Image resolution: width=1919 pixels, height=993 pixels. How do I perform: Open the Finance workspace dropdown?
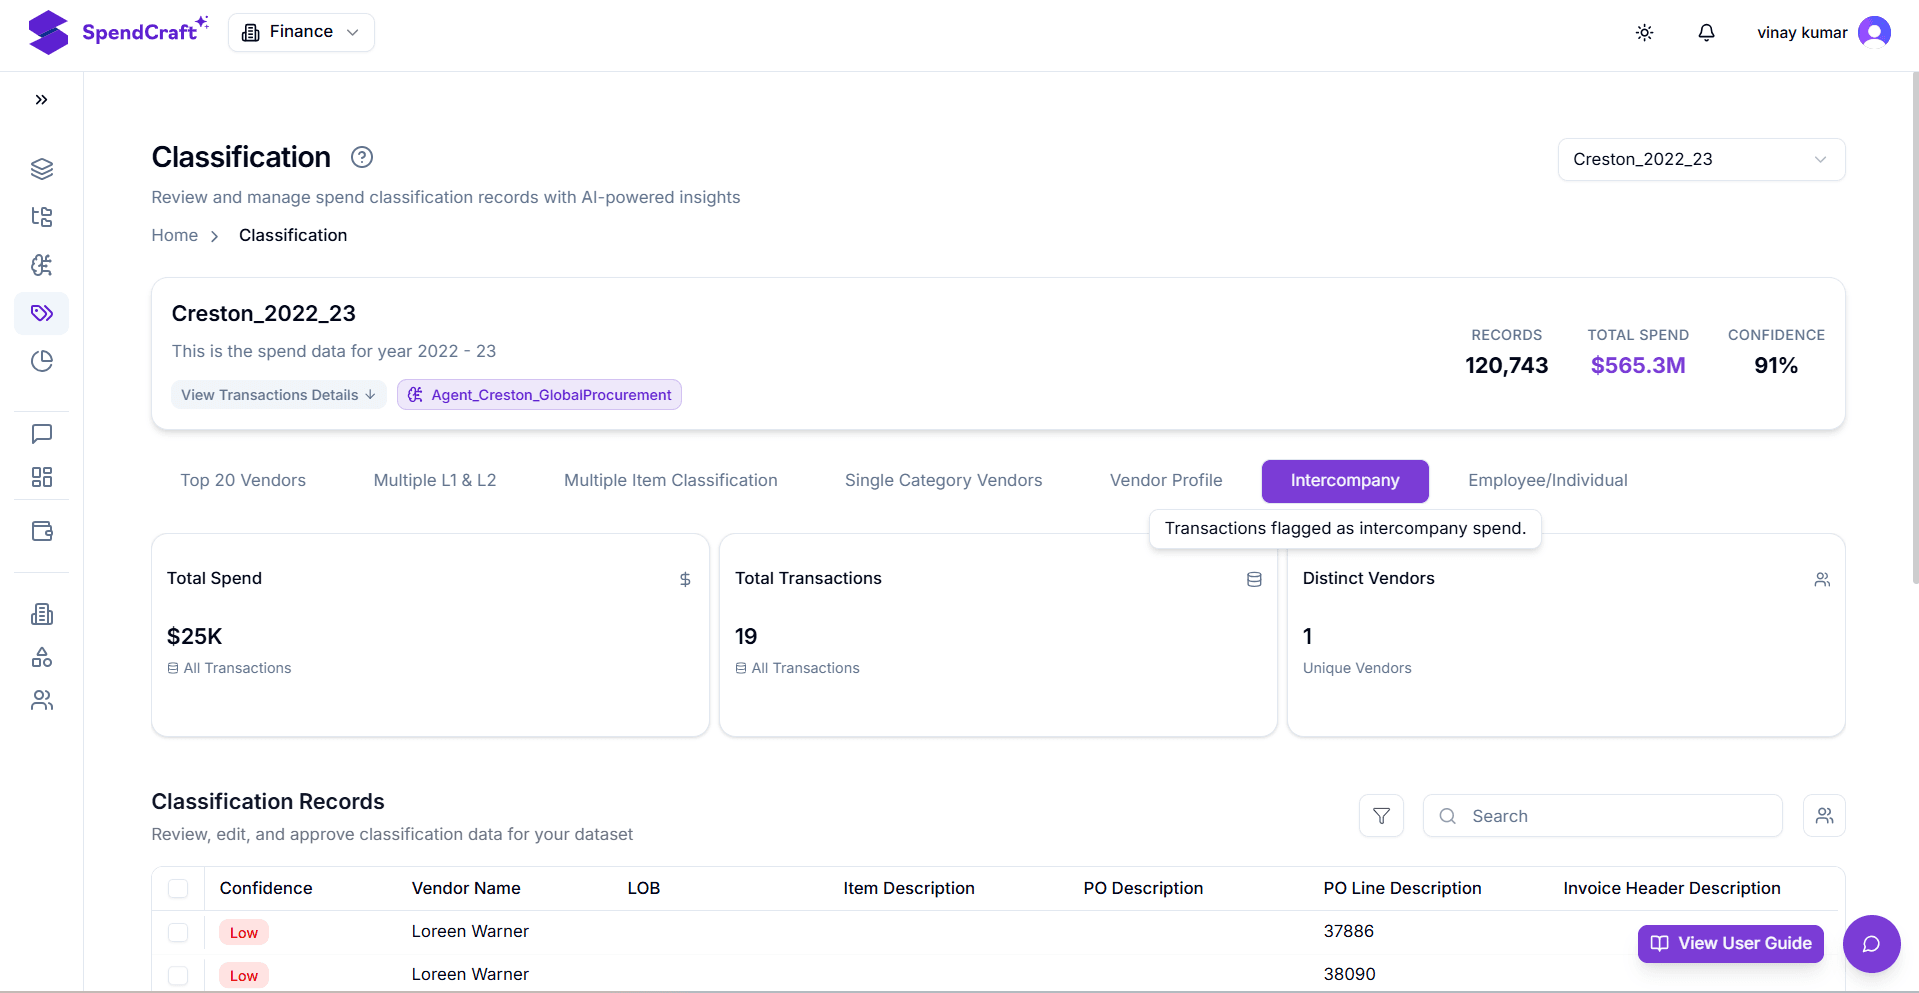[301, 32]
